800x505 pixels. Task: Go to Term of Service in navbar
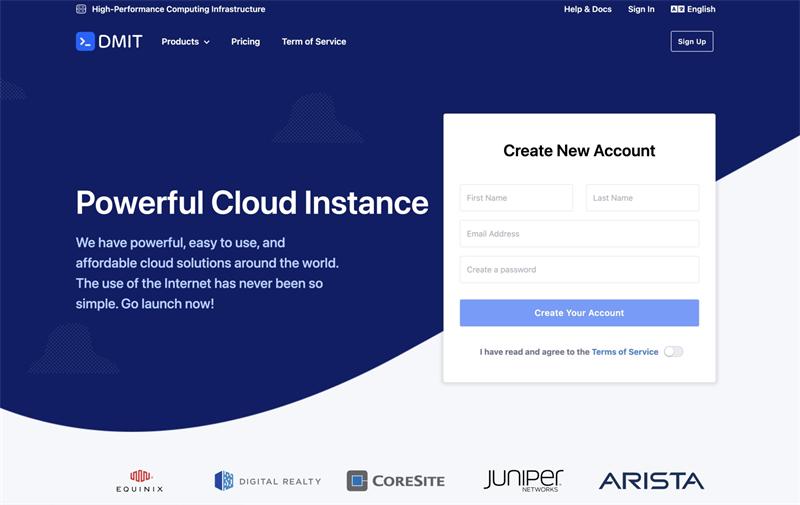tap(314, 42)
